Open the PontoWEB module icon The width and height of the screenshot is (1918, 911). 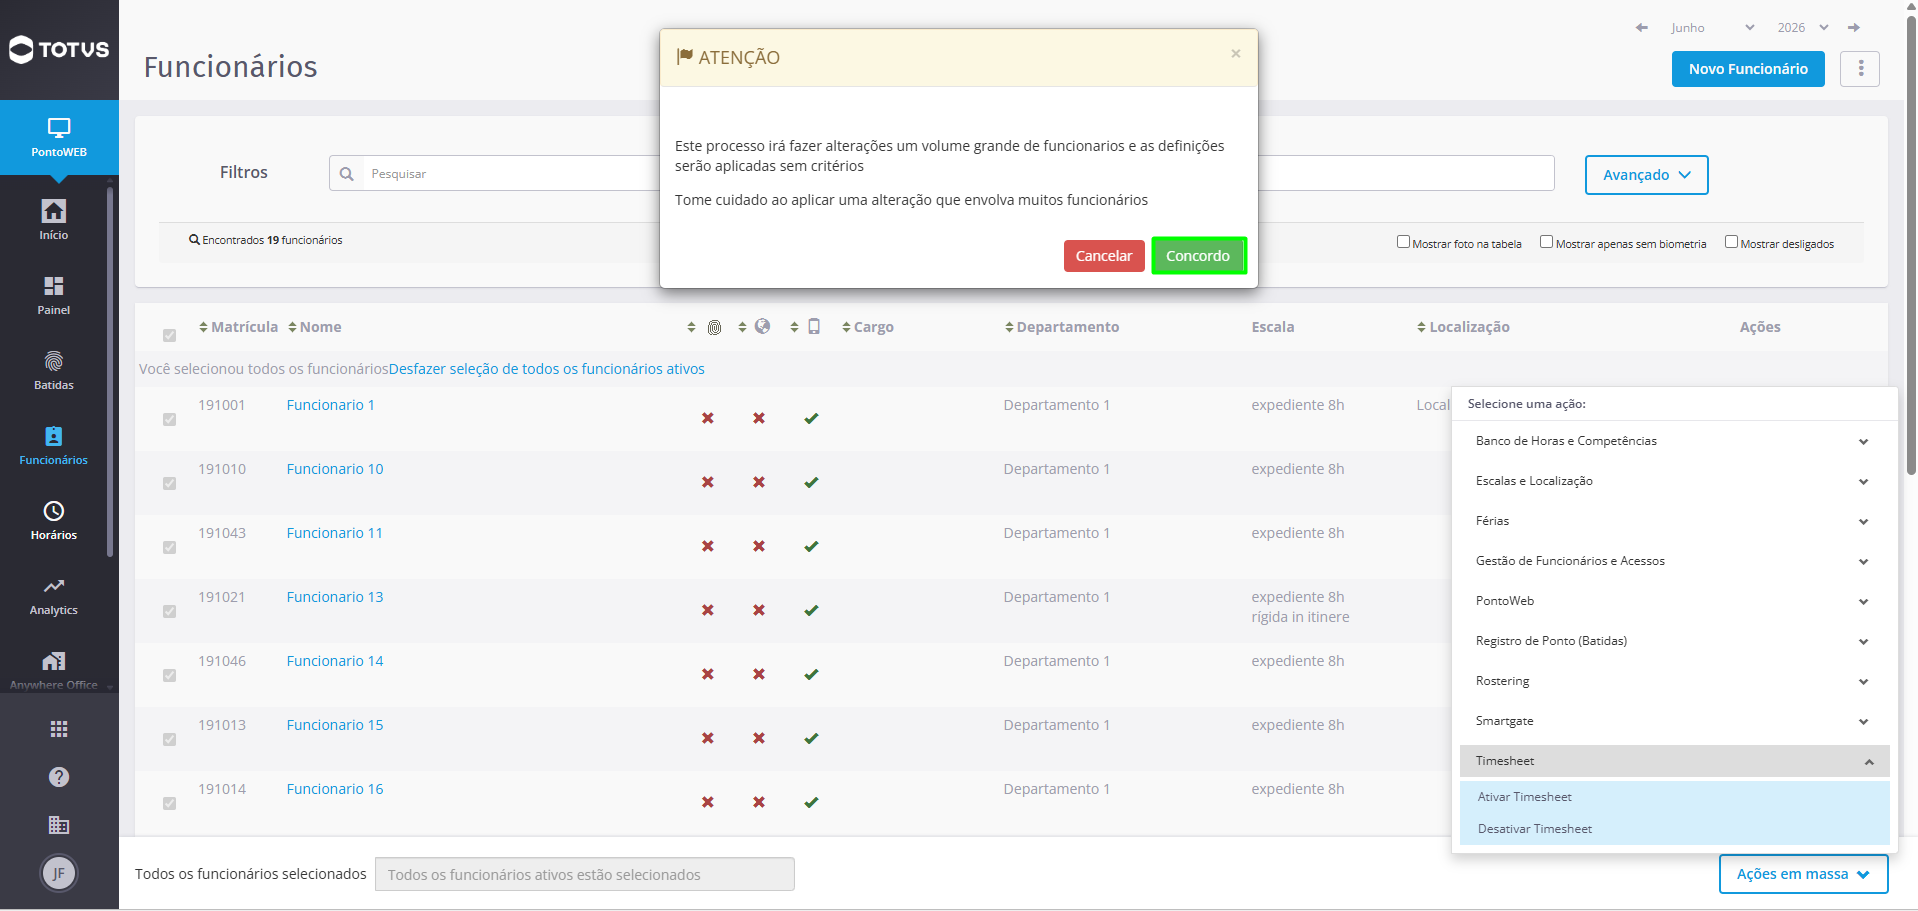[x=59, y=138]
